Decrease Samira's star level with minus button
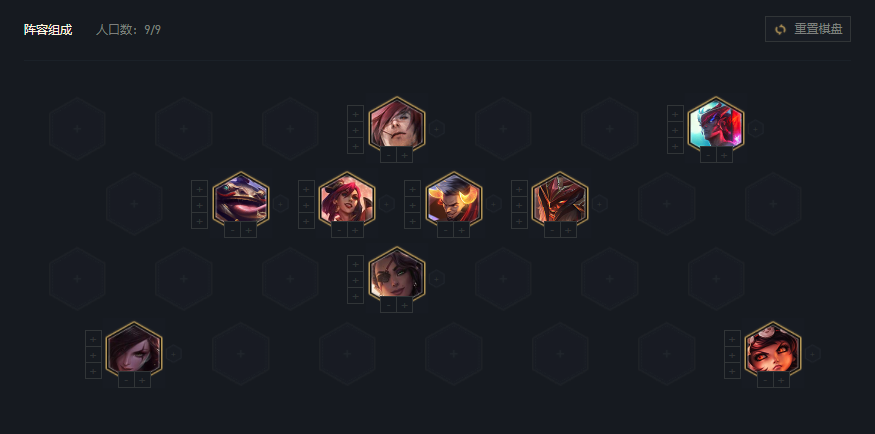 point(389,305)
